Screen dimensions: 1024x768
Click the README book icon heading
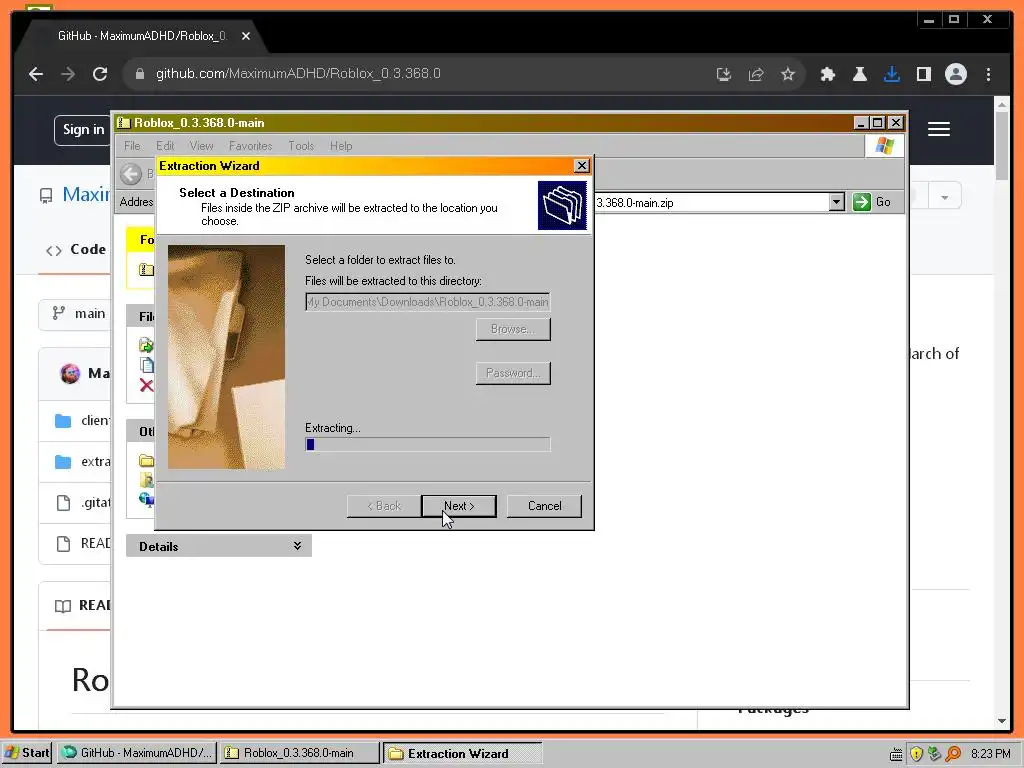(63, 605)
